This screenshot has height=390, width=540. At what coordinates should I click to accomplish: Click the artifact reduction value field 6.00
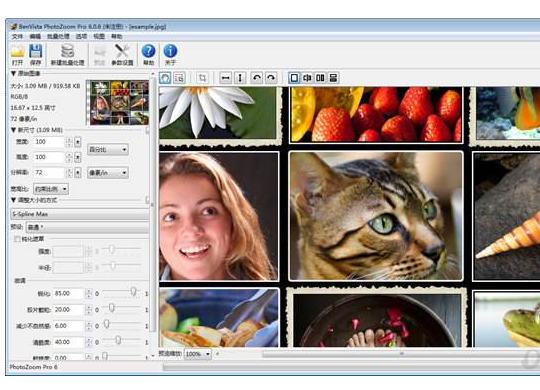tap(68, 326)
